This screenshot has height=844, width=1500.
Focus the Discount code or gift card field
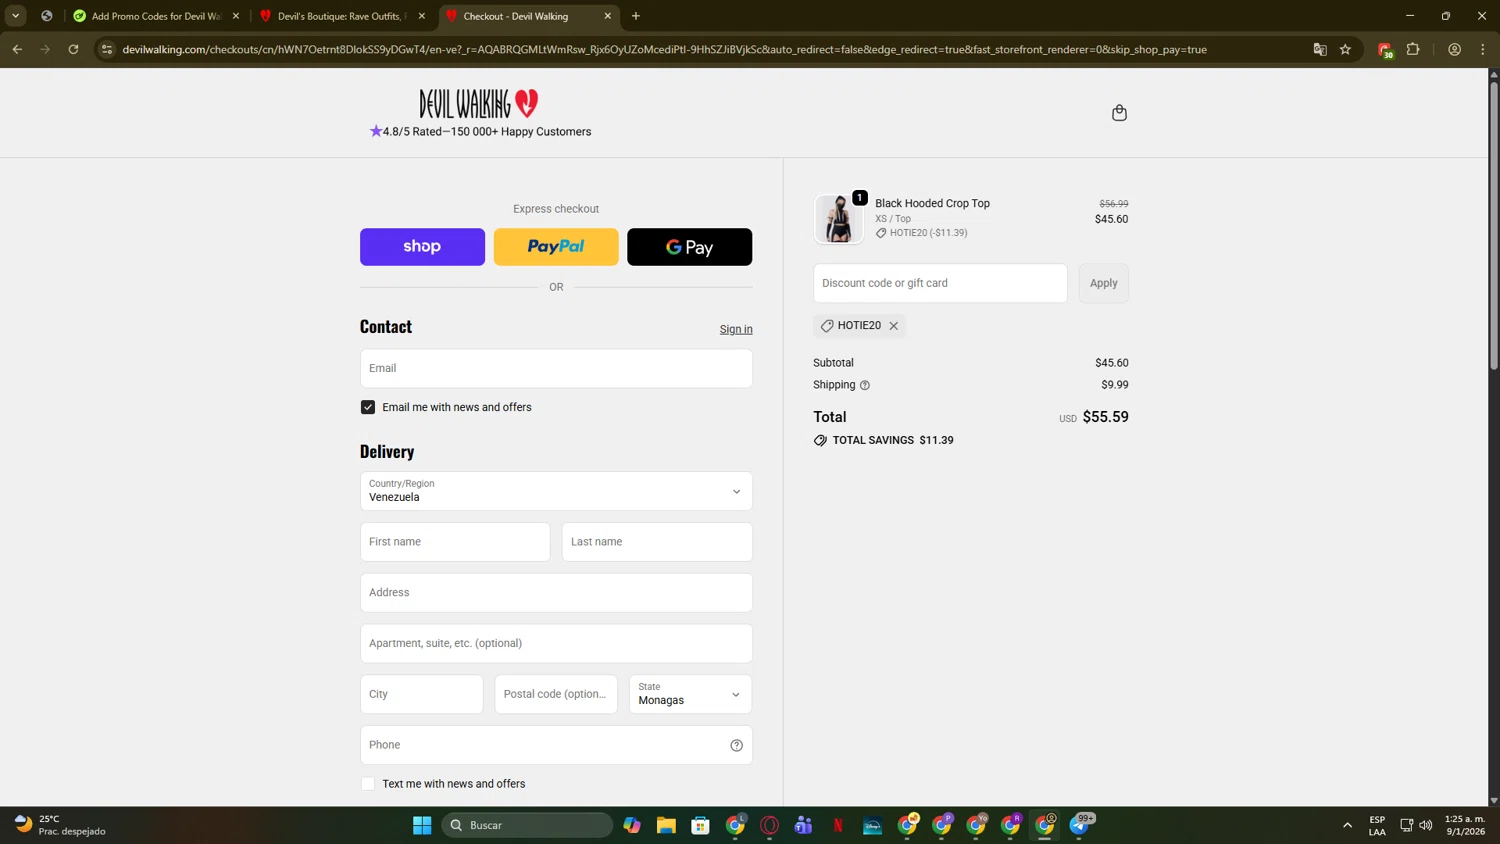(x=940, y=283)
